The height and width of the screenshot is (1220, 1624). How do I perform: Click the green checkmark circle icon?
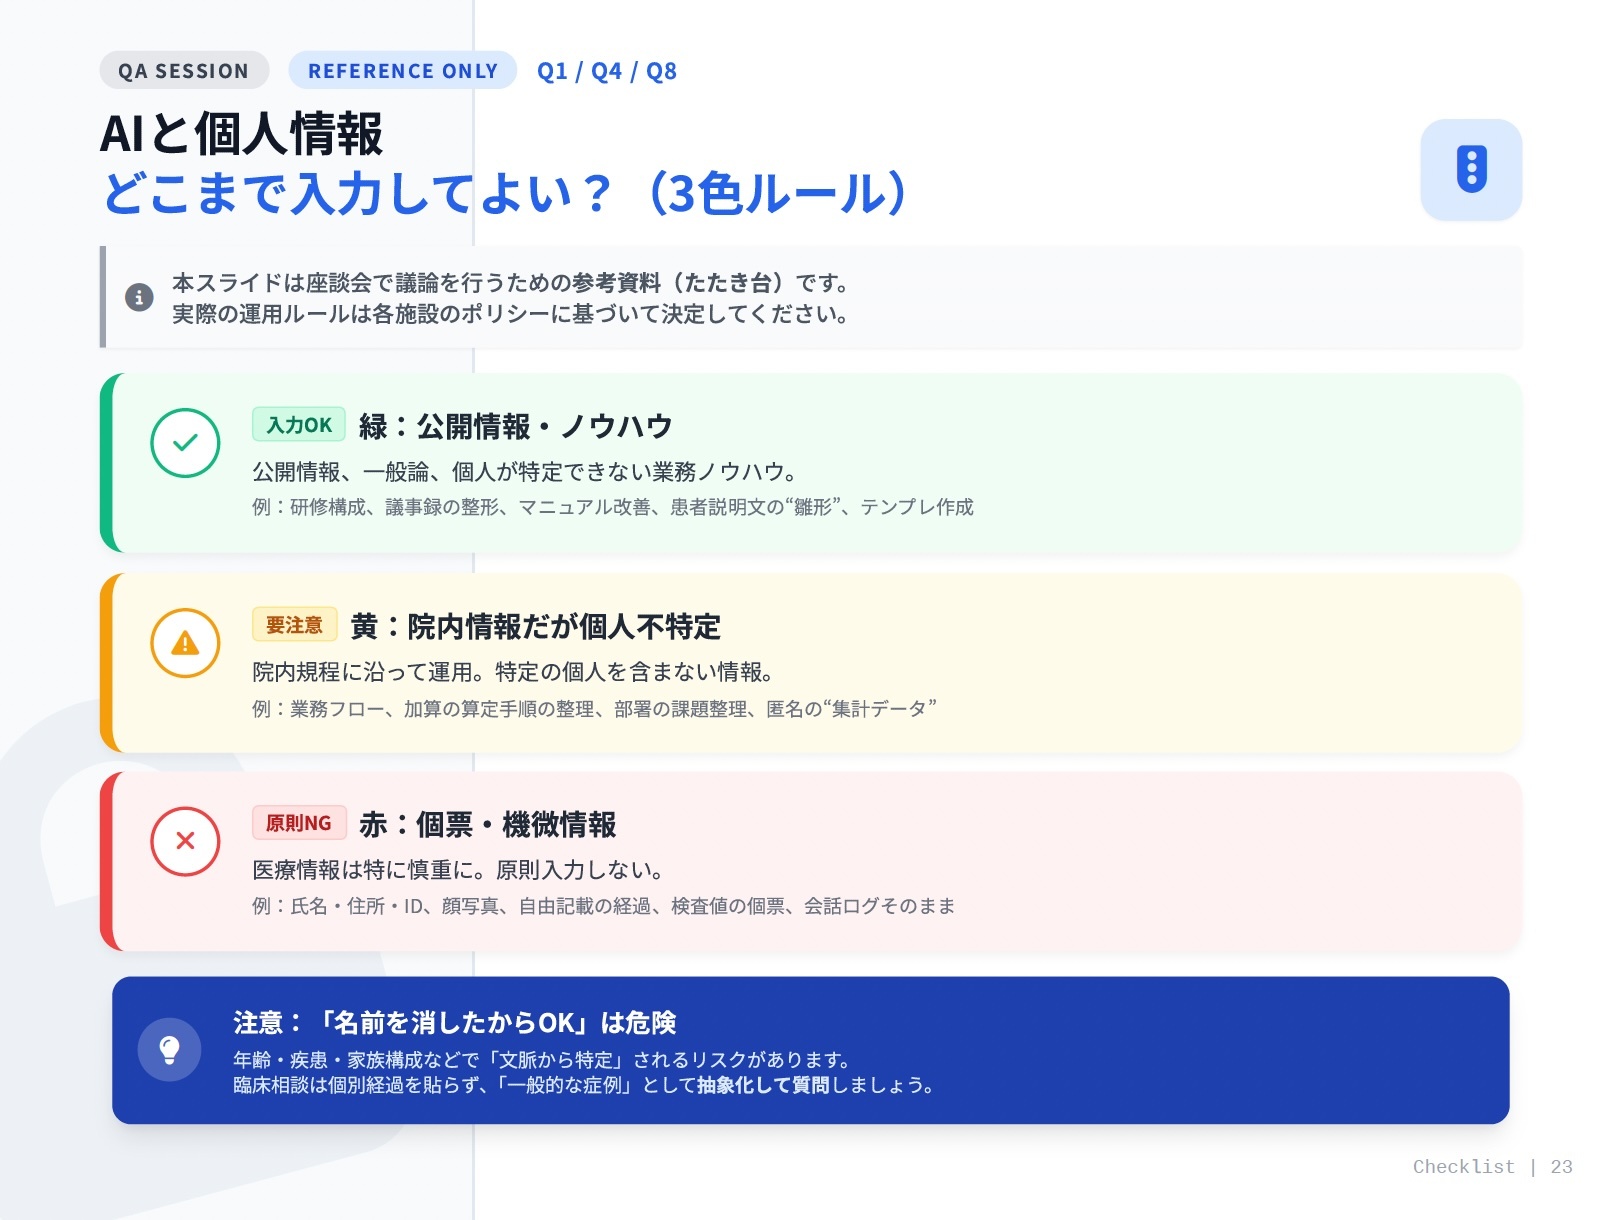tap(185, 443)
